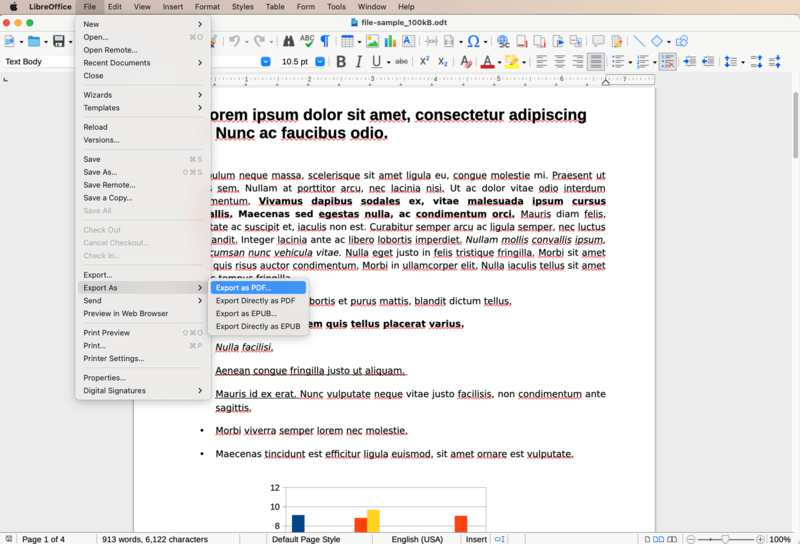The width and height of the screenshot is (800, 544).
Task: Click the Superscript icon
Action: click(x=425, y=61)
